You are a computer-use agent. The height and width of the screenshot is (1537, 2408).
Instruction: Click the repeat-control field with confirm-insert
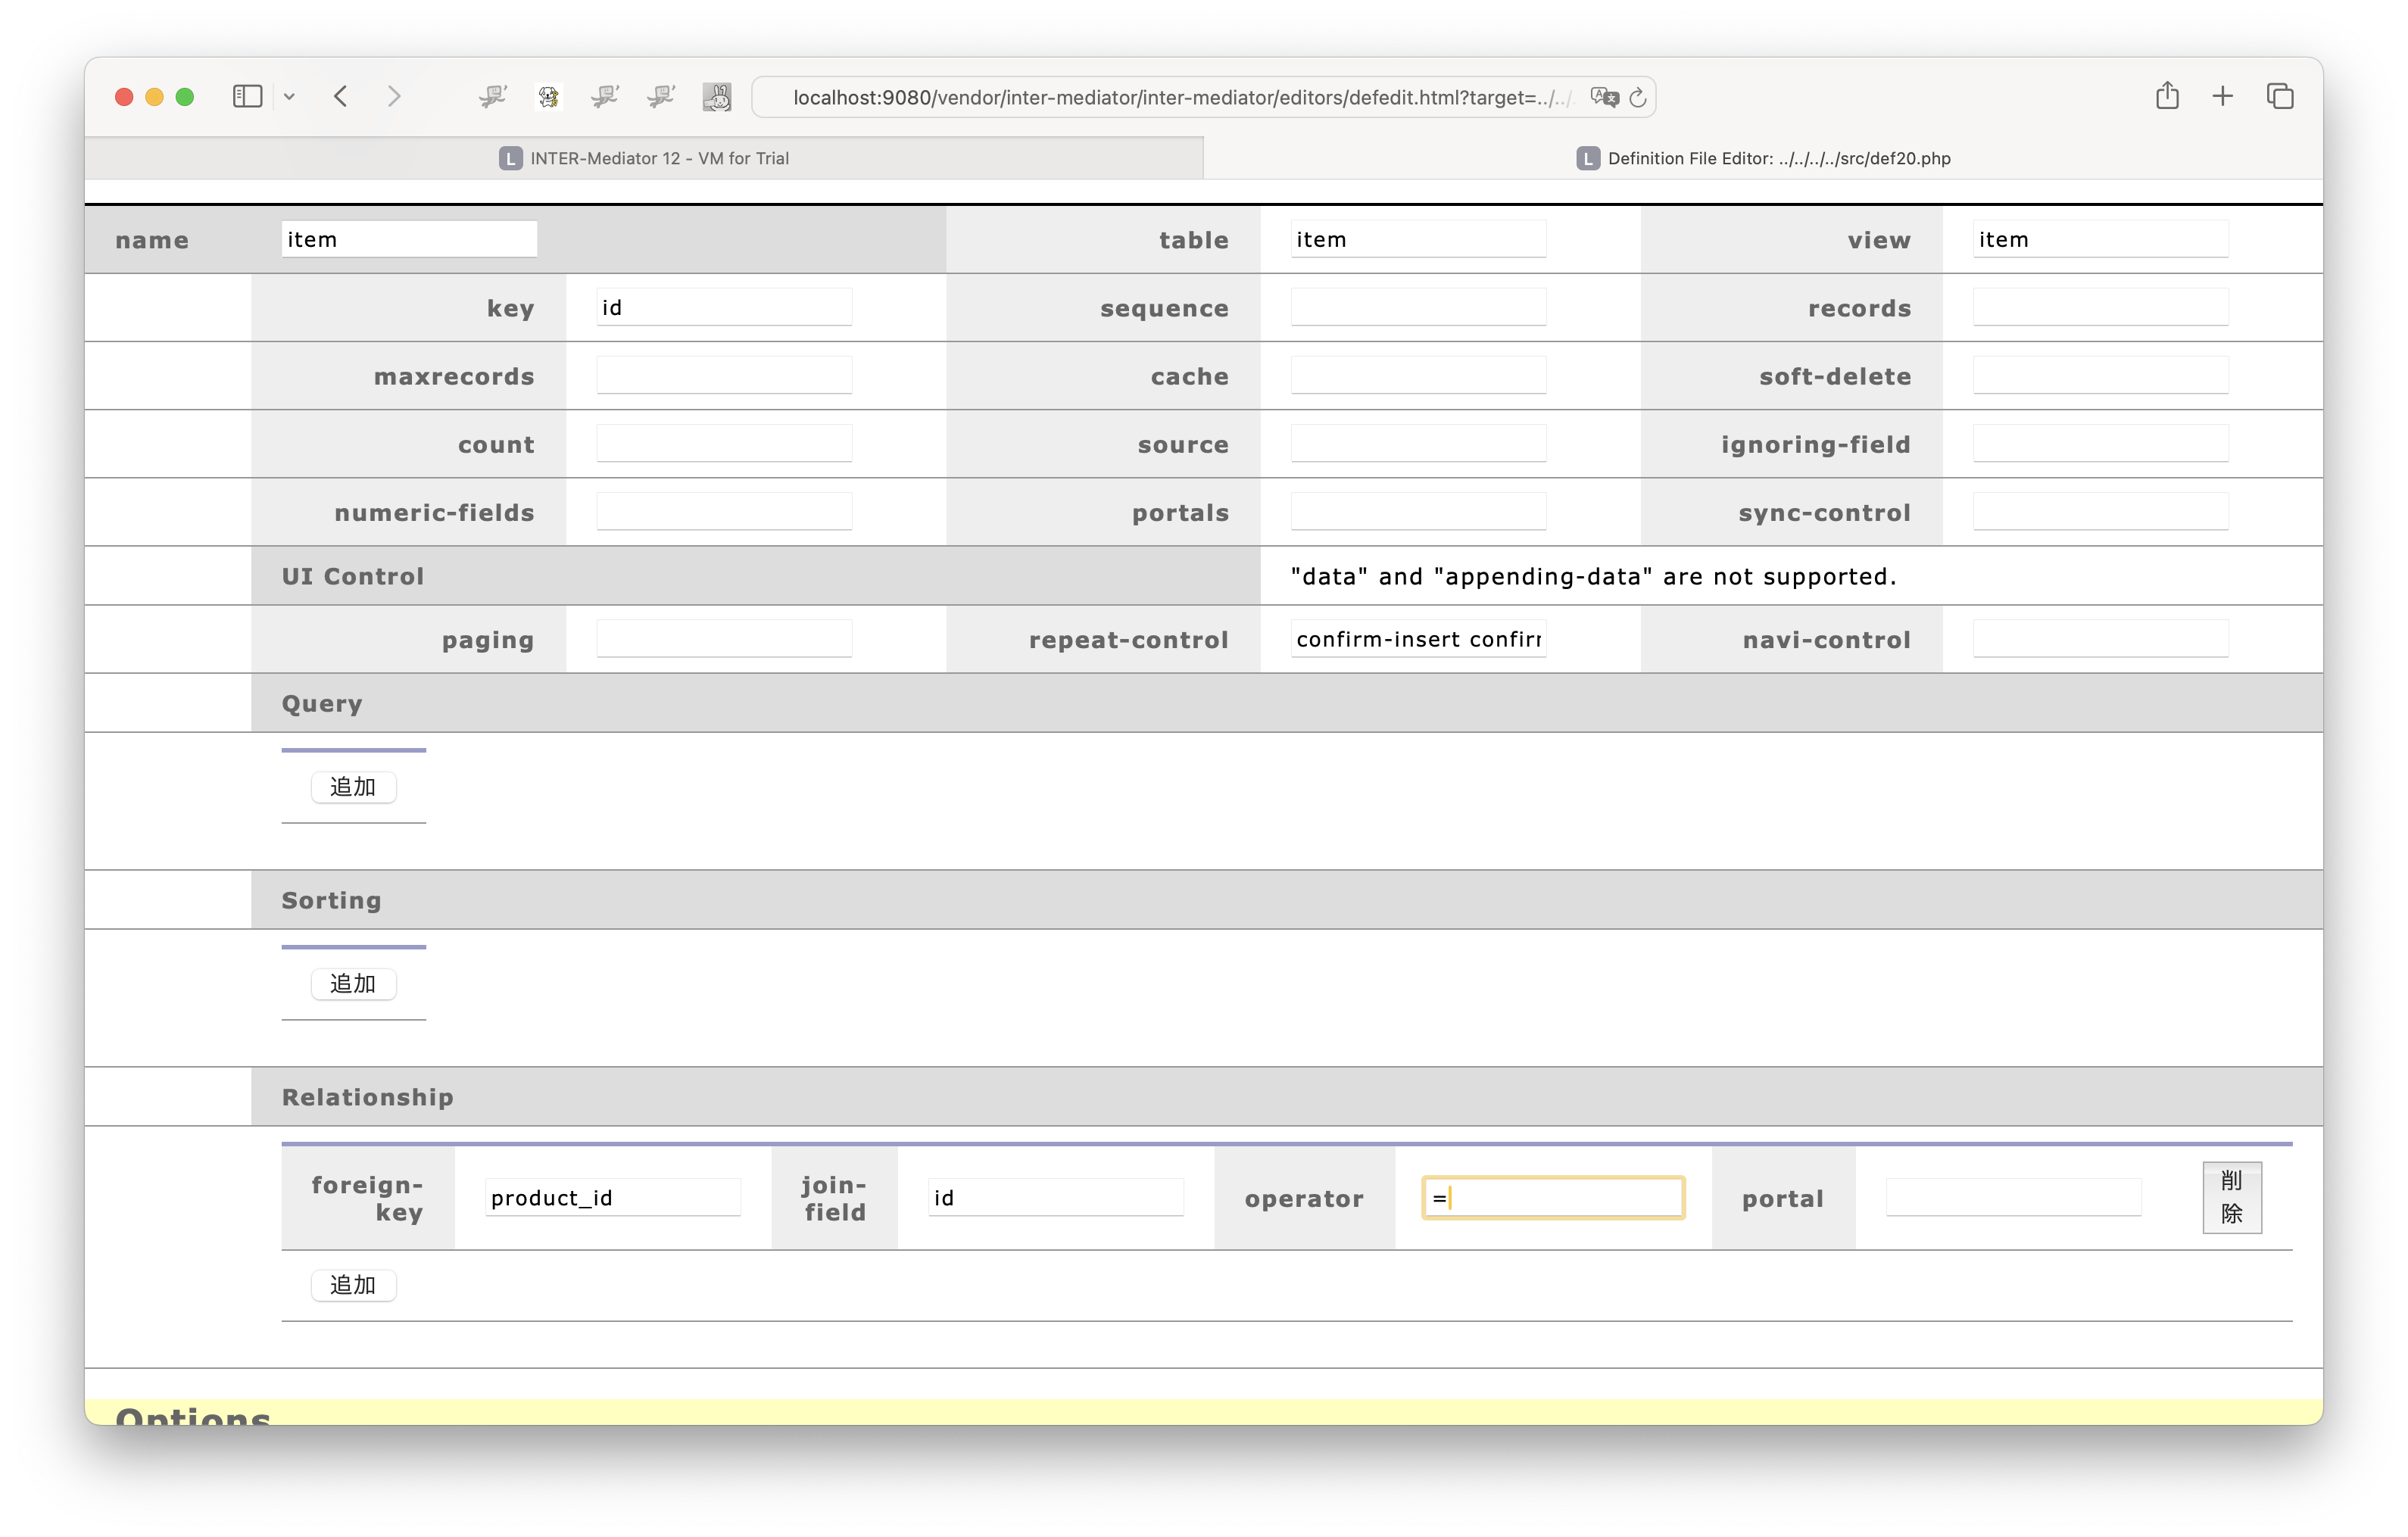click(x=1418, y=639)
